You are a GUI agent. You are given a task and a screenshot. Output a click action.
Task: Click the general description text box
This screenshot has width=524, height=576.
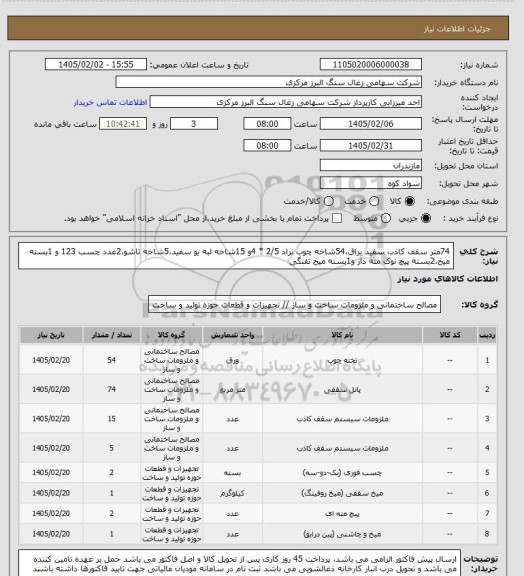(236, 256)
